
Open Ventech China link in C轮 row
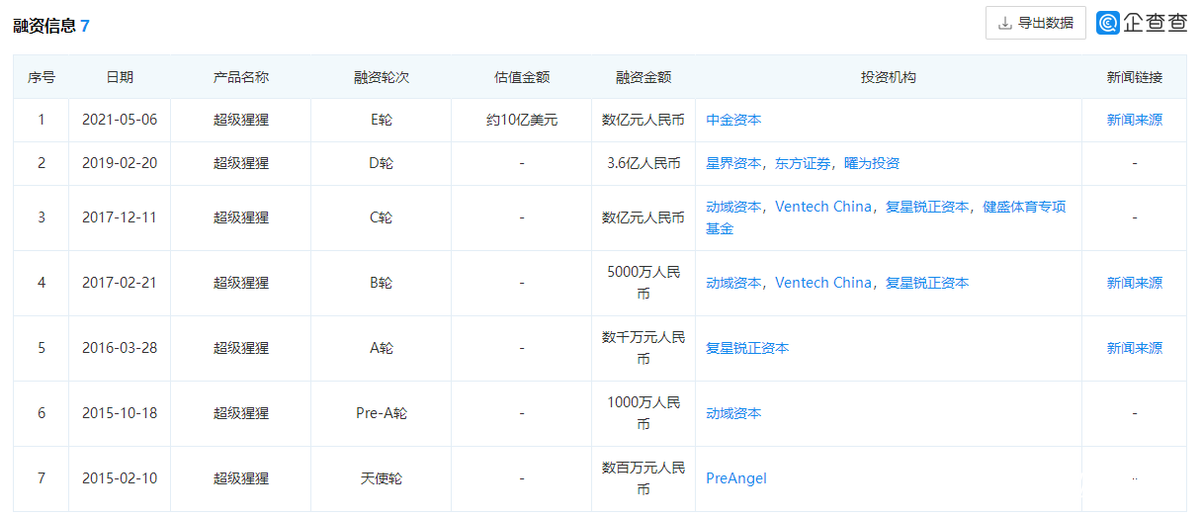point(823,207)
